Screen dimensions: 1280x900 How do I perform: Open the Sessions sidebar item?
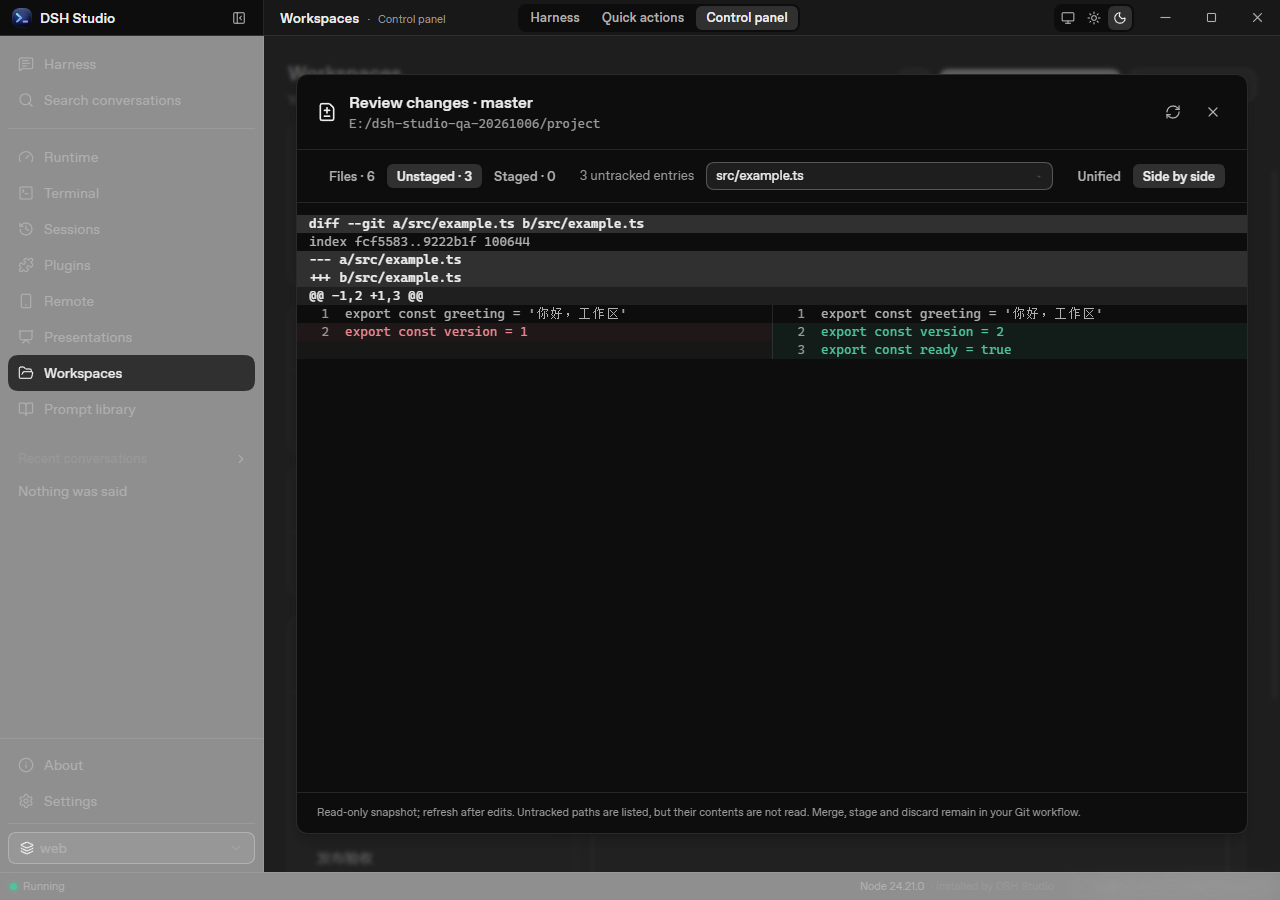(x=131, y=229)
